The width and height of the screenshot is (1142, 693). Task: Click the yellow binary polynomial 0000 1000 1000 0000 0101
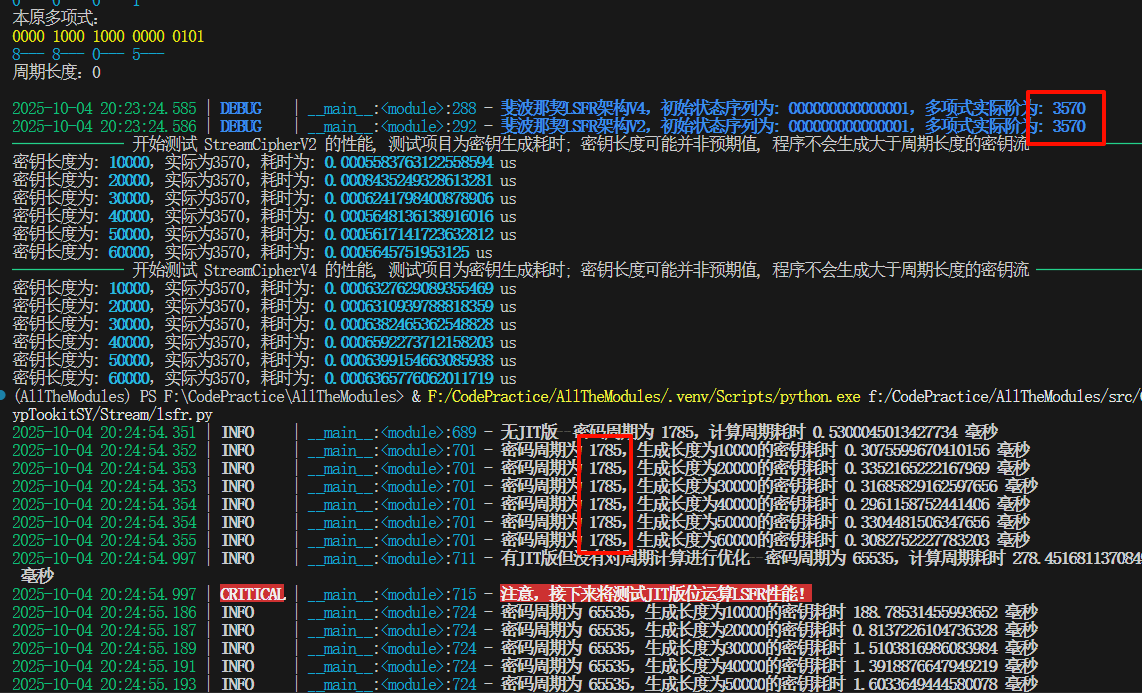point(107,36)
